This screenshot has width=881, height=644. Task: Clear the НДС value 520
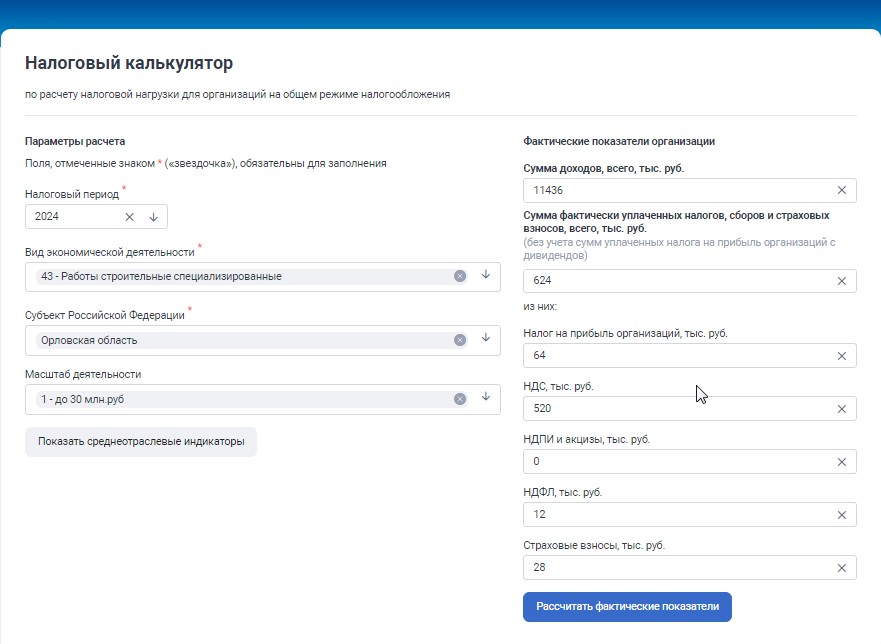[841, 409]
